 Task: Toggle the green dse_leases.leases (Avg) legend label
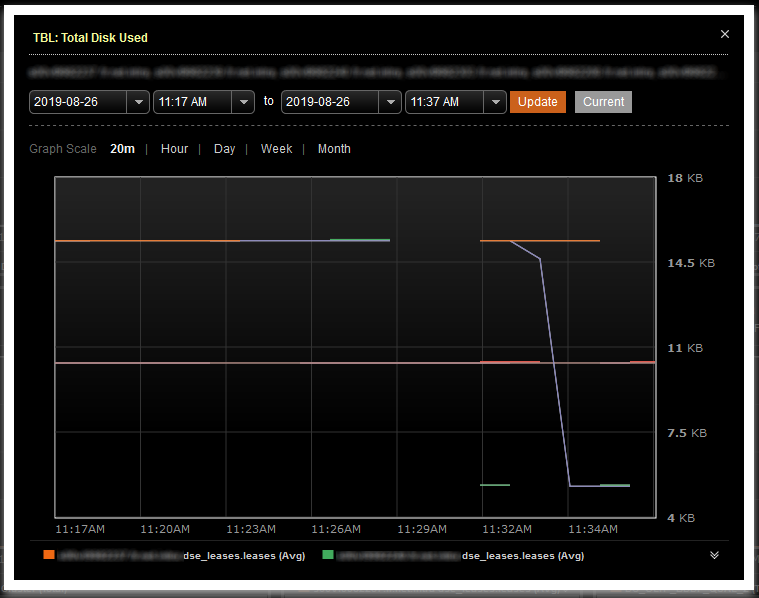click(x=523, y=555)
